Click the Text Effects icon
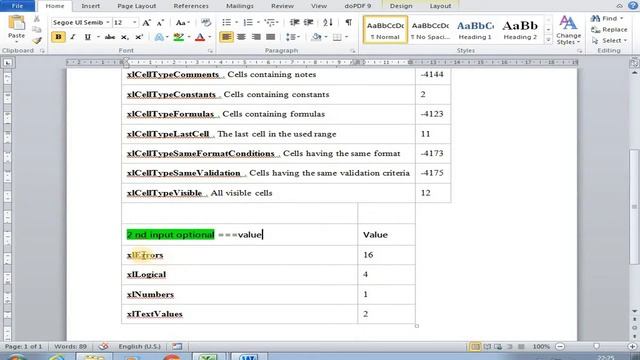640x360 pixels. coord(159,37)
